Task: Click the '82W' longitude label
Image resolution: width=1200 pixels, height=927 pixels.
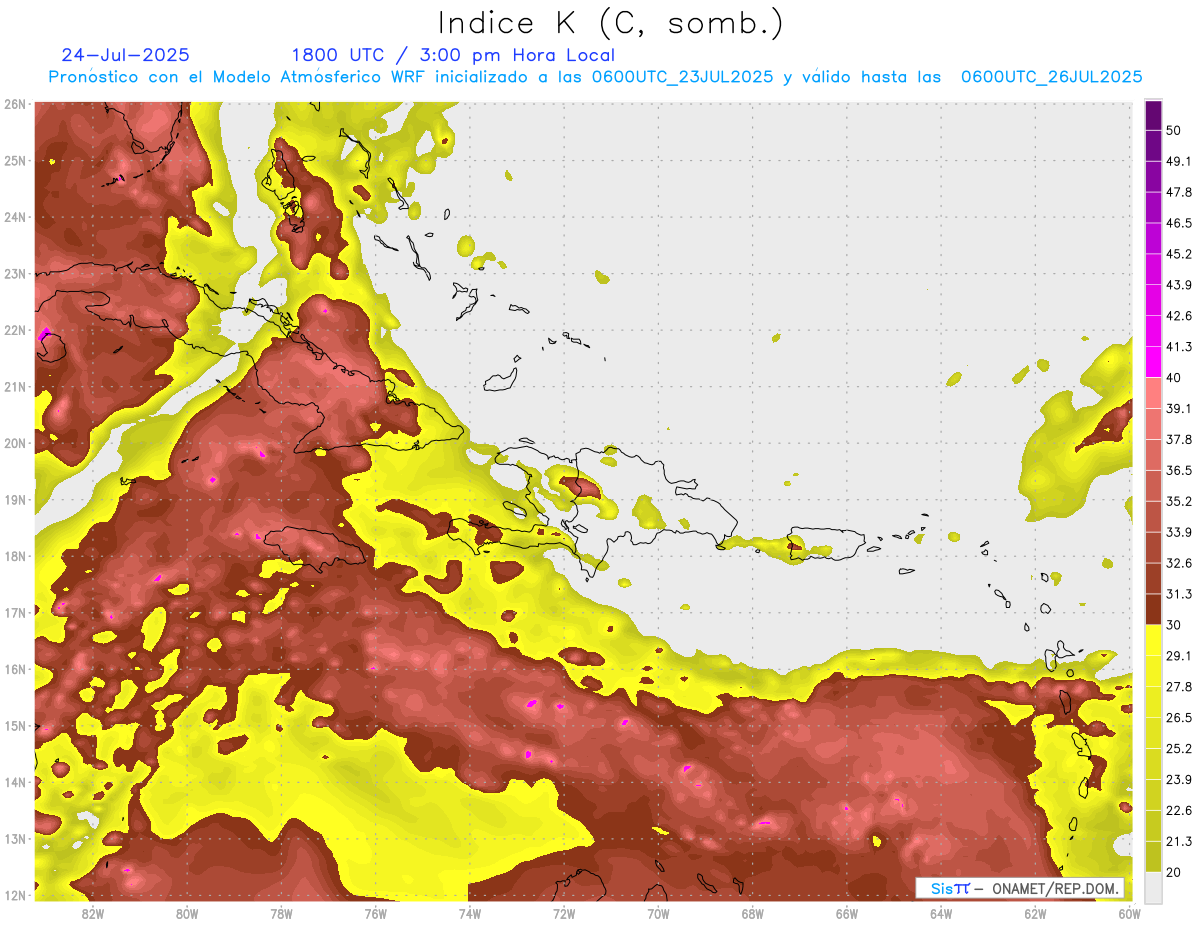Action: point(92,914)
